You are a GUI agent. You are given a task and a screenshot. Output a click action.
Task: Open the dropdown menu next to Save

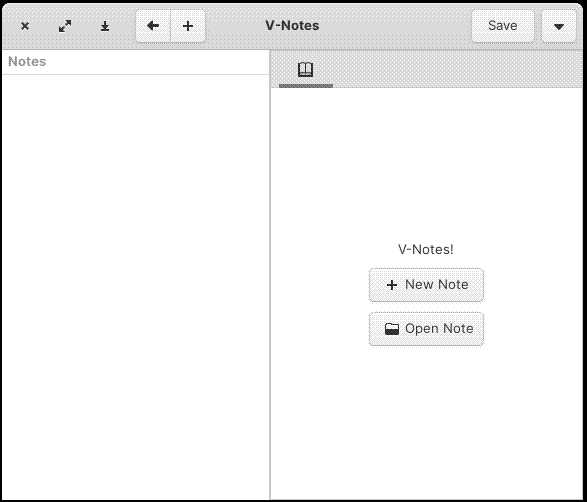click(559, 26)
